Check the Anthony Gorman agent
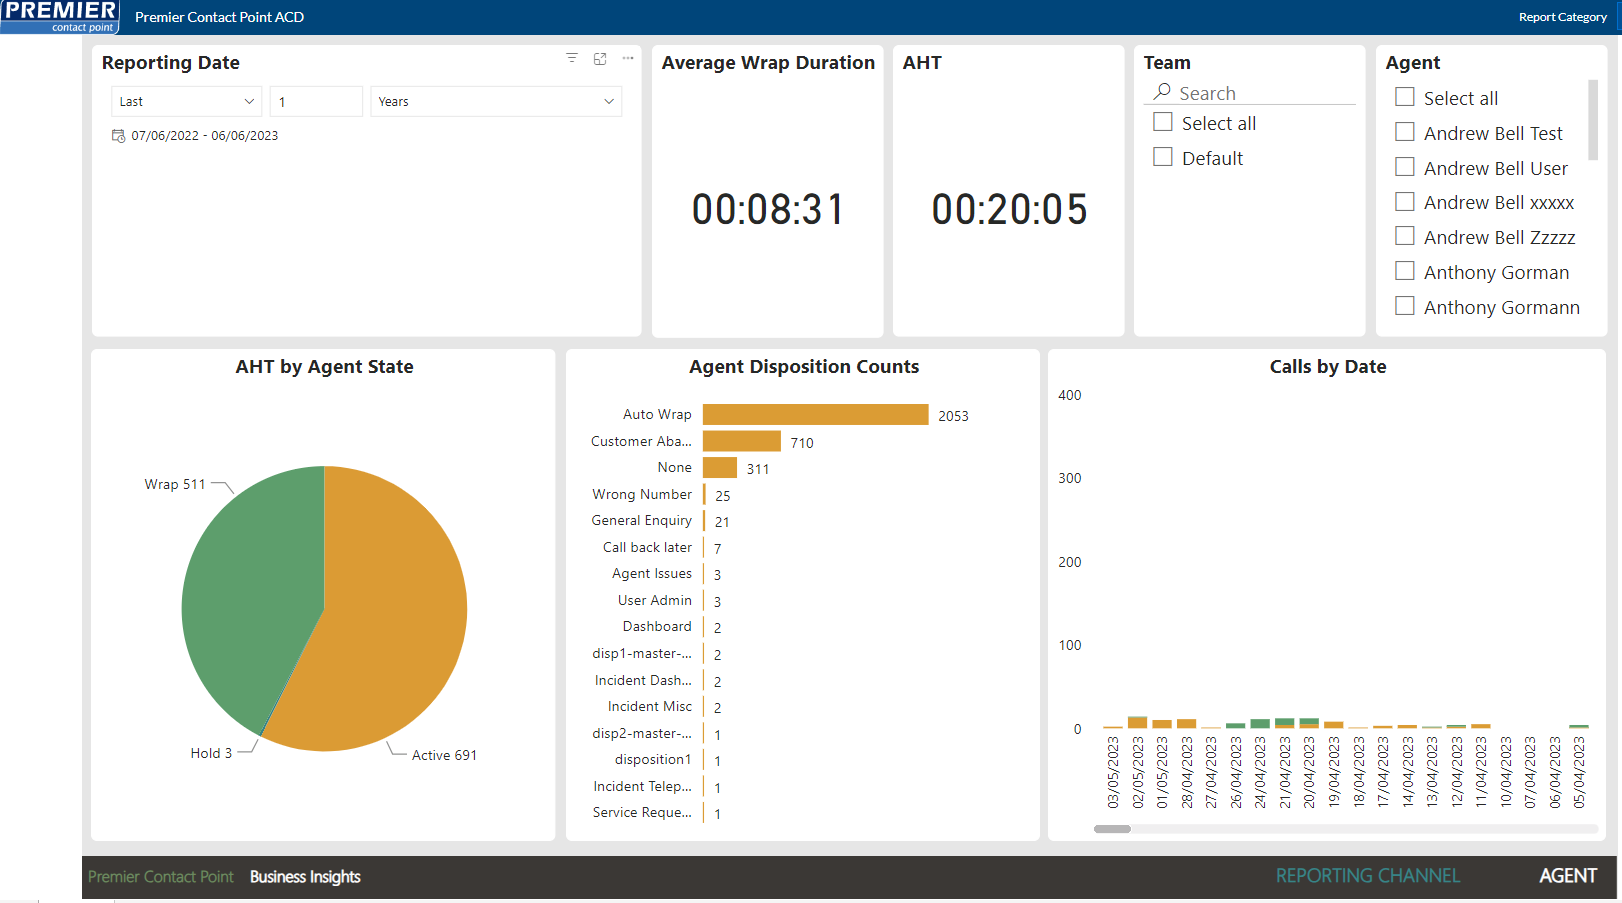The image size is (1622, 903). click(1405, 271)
